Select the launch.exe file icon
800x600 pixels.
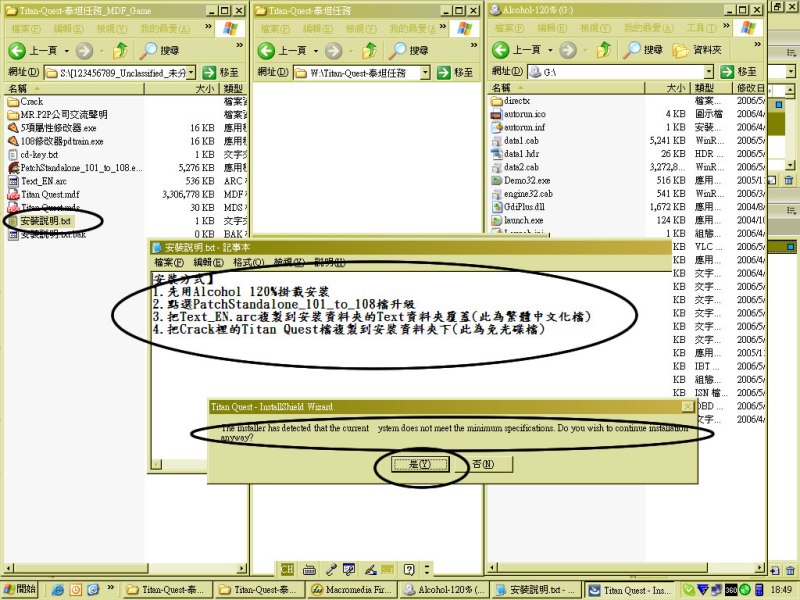496,220
